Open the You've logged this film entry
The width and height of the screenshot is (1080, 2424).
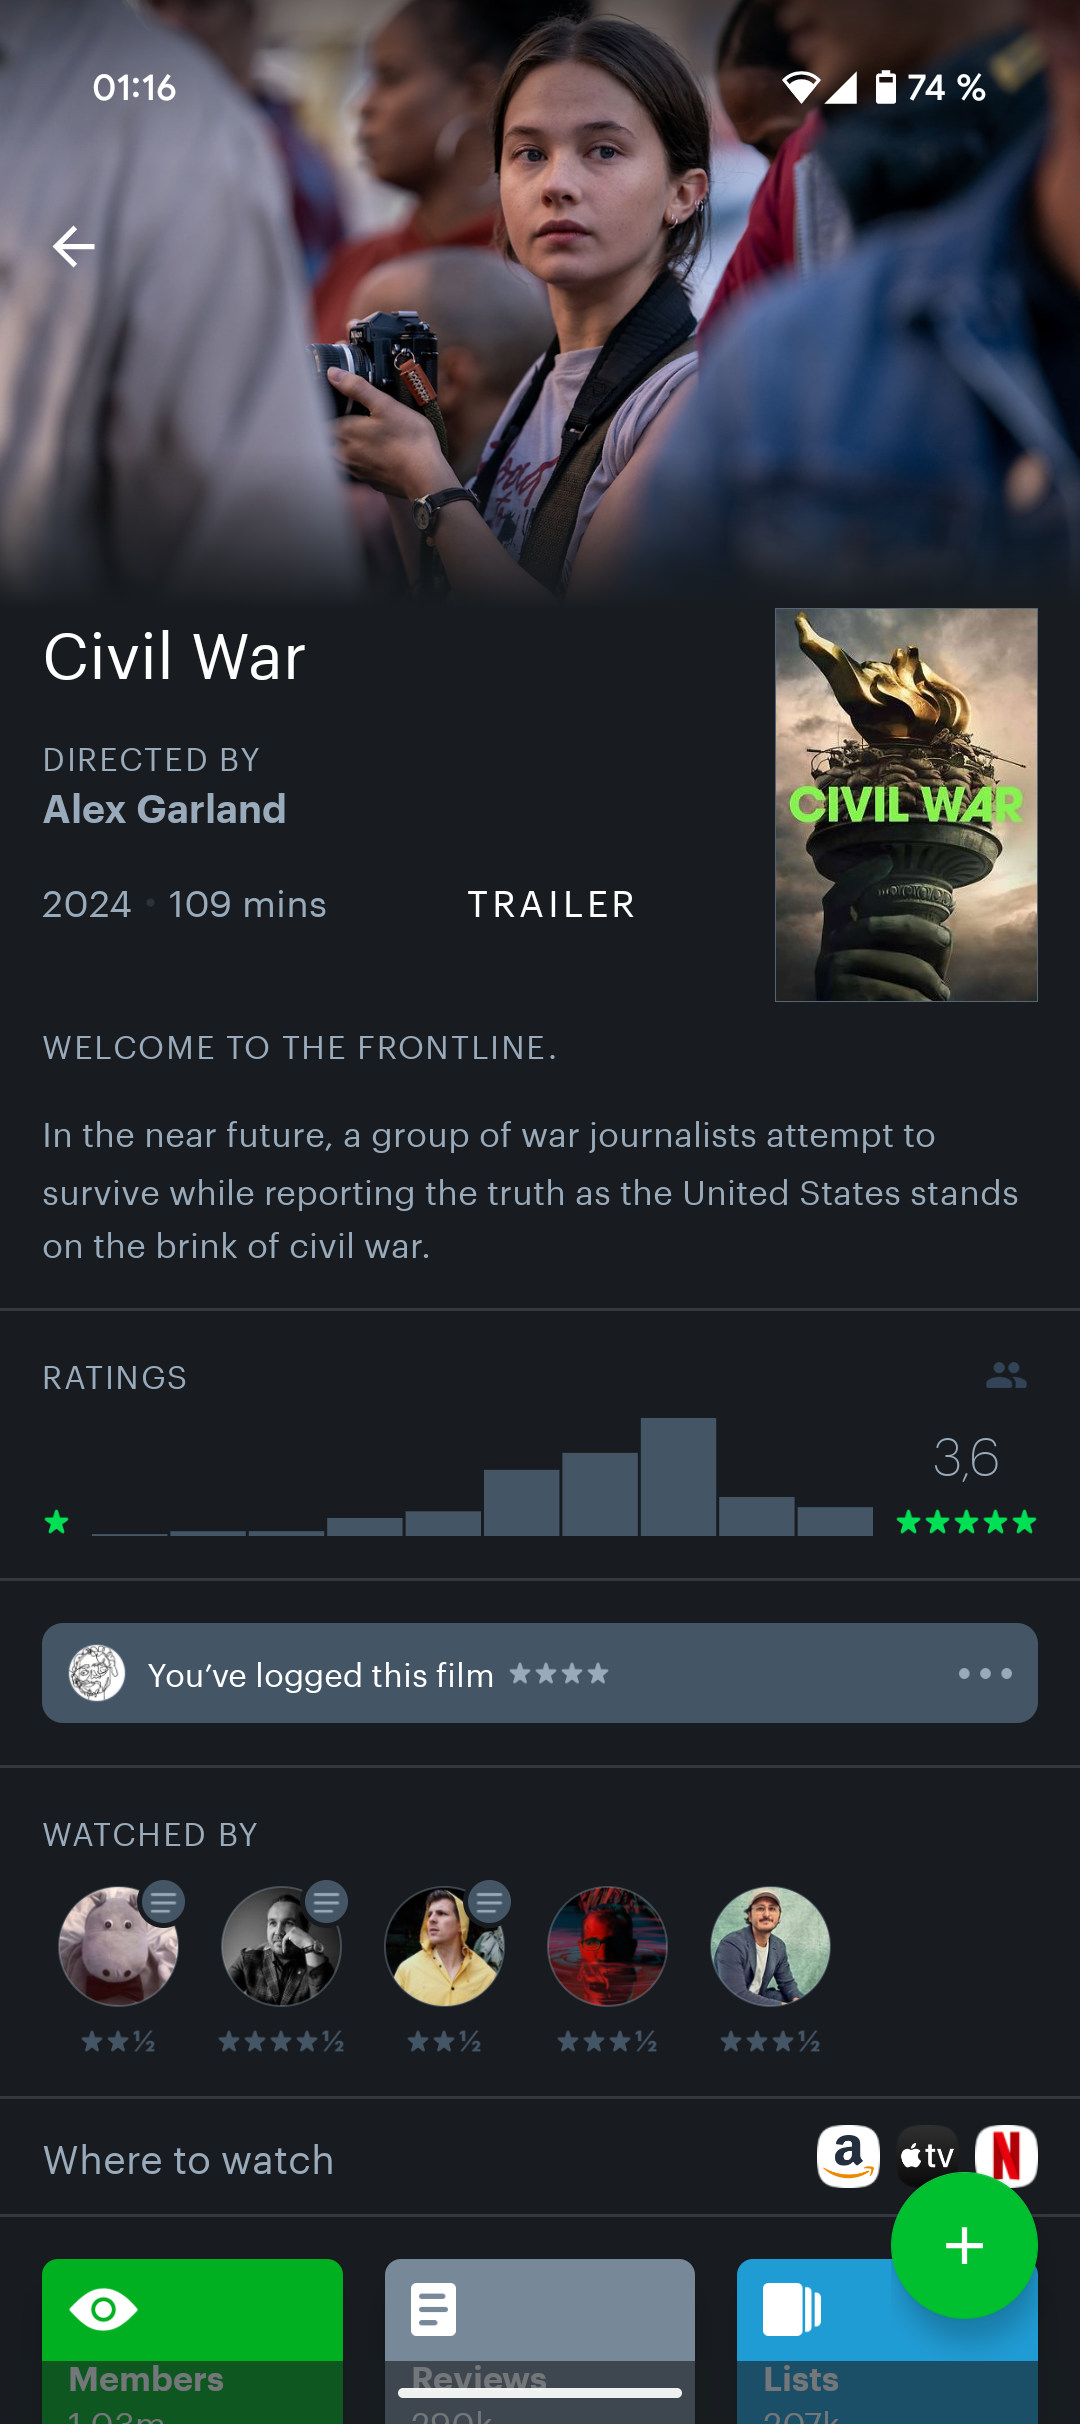540,1673
